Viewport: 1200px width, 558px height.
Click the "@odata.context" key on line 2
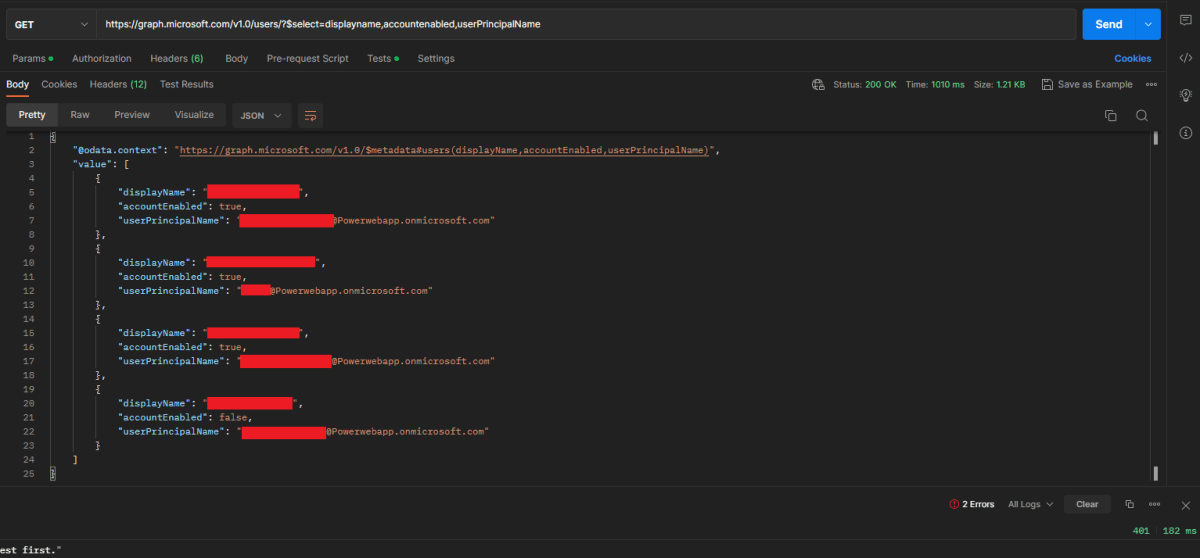point(118,150)
